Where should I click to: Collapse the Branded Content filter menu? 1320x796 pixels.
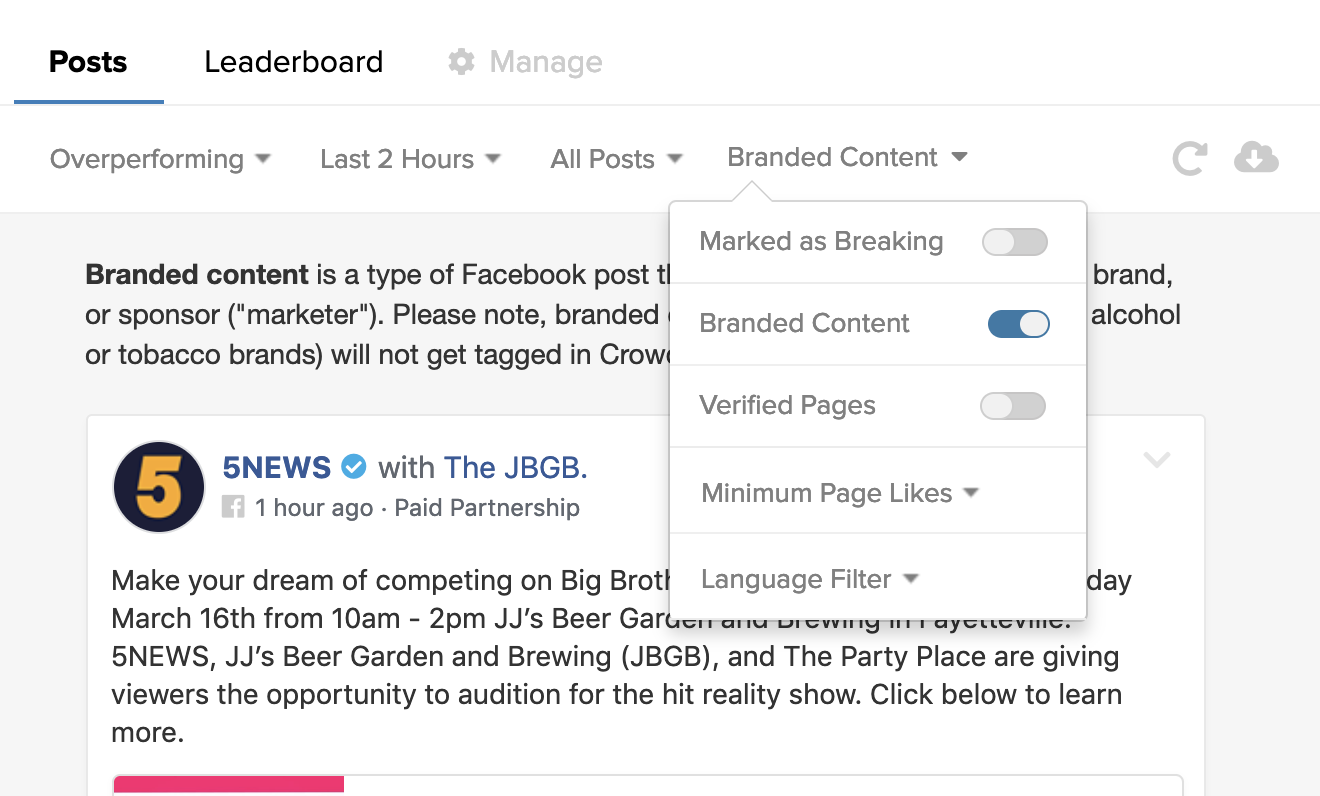pyautogui.click(x=847, y=157)
